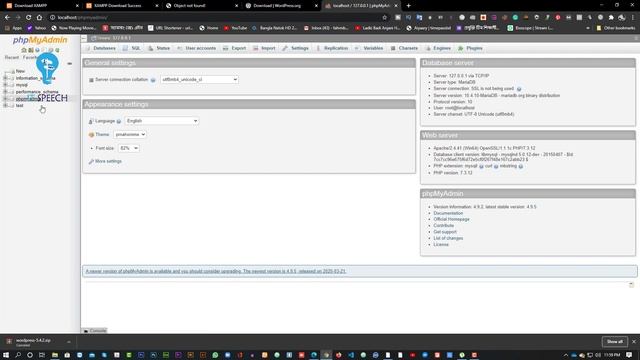Click the newer phpMyAdmin version notice link
The image size is (640, 360).
click(x=216, y=271)
